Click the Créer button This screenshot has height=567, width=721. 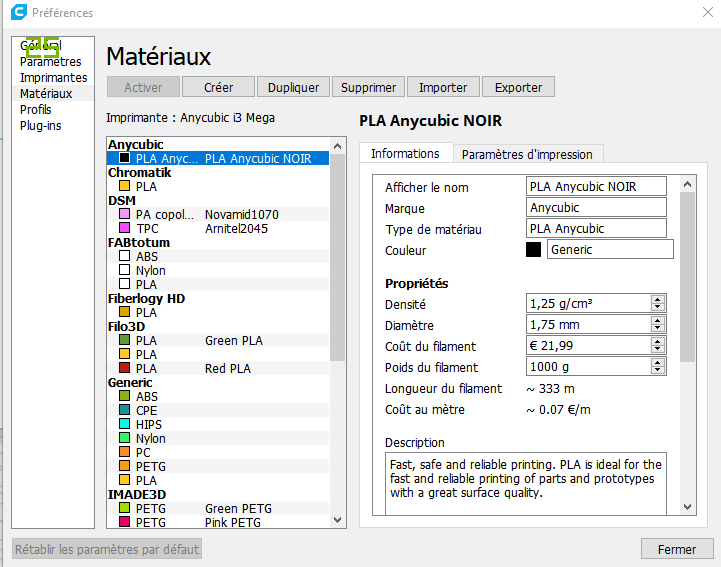click(x=218, y=87)
